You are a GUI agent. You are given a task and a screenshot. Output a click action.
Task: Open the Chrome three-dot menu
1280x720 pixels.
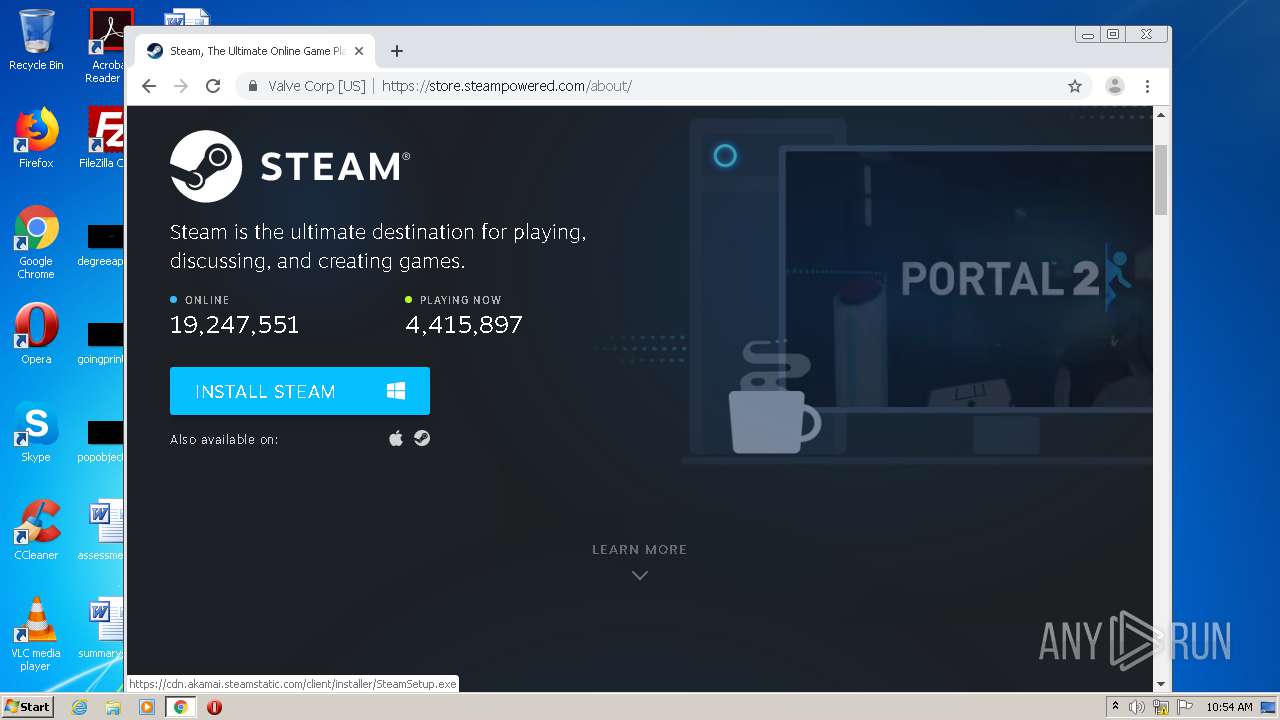[1148, 86]
